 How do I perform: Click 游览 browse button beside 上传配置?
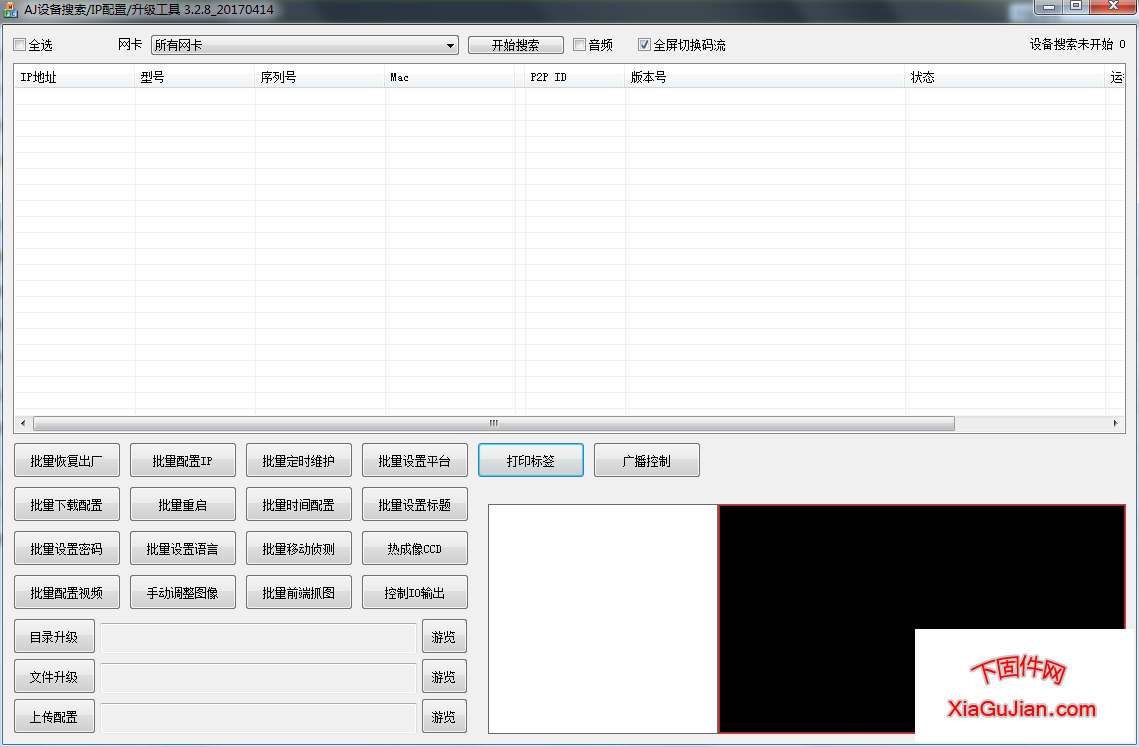[x=444, y=716]
